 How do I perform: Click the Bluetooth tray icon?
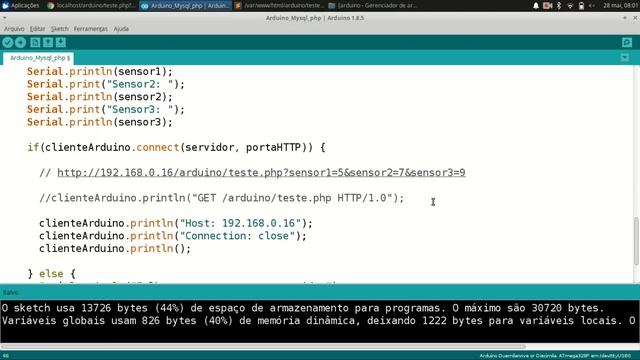pos(559,6)
